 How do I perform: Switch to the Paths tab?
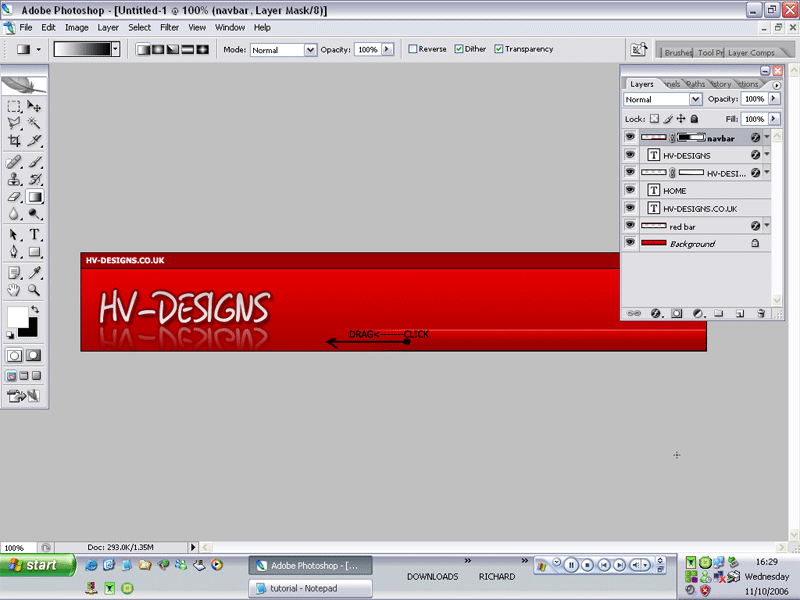[x=695, y=84]
